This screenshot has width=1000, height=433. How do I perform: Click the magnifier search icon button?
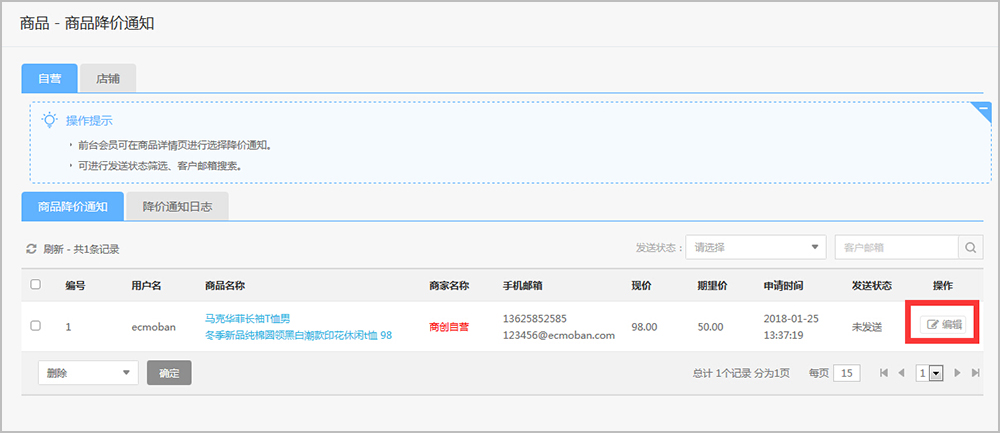point(970,247)
